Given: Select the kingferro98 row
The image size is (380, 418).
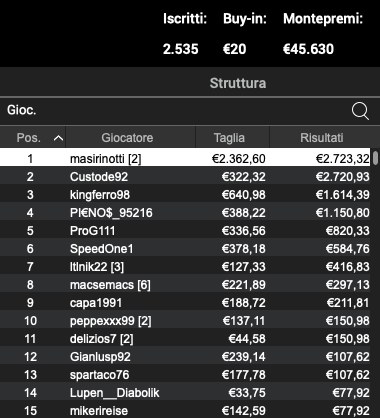Looking at the screenshot, I should pyautogui.click(x=185, y=195).
